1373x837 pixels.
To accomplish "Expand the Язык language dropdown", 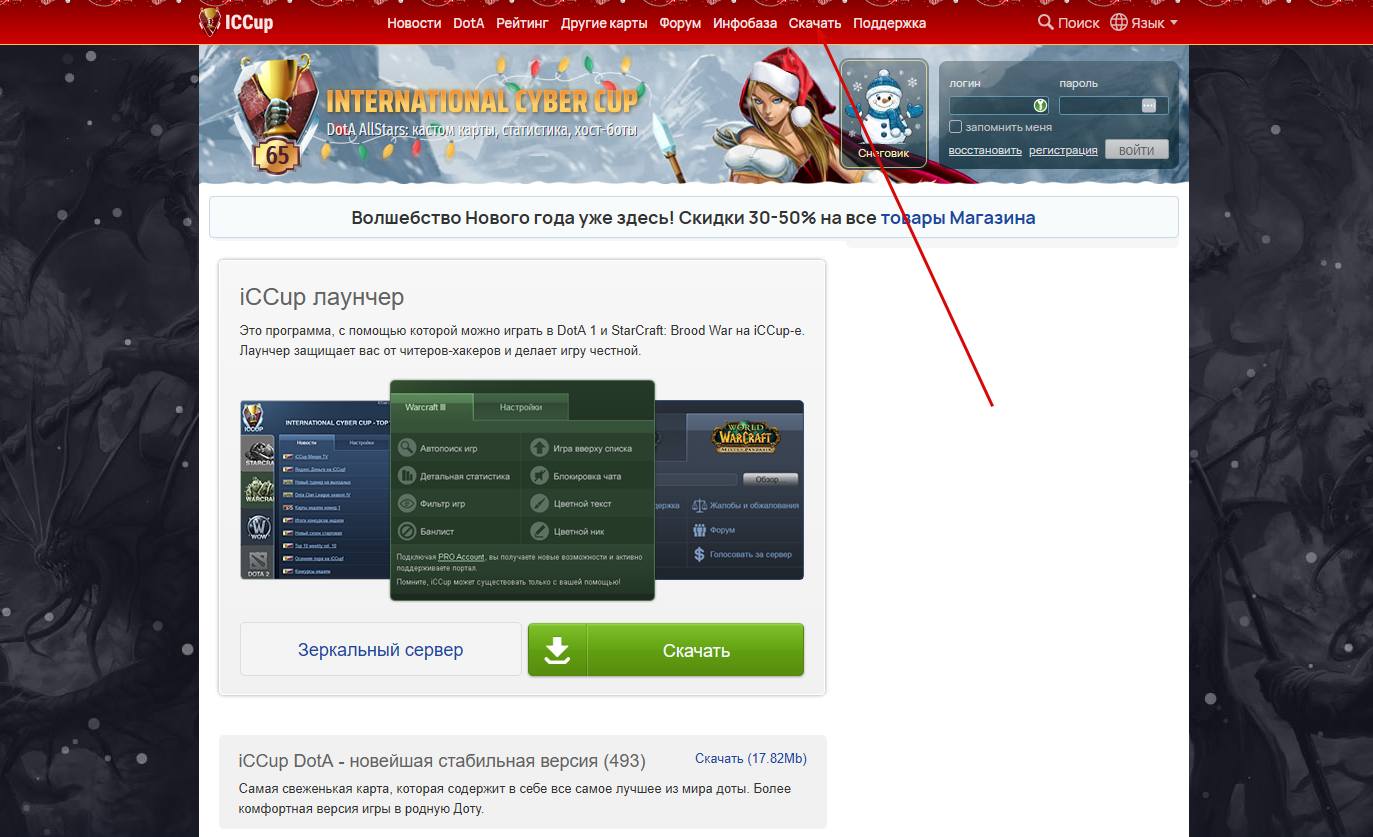I will click(x=1154, y=23).
